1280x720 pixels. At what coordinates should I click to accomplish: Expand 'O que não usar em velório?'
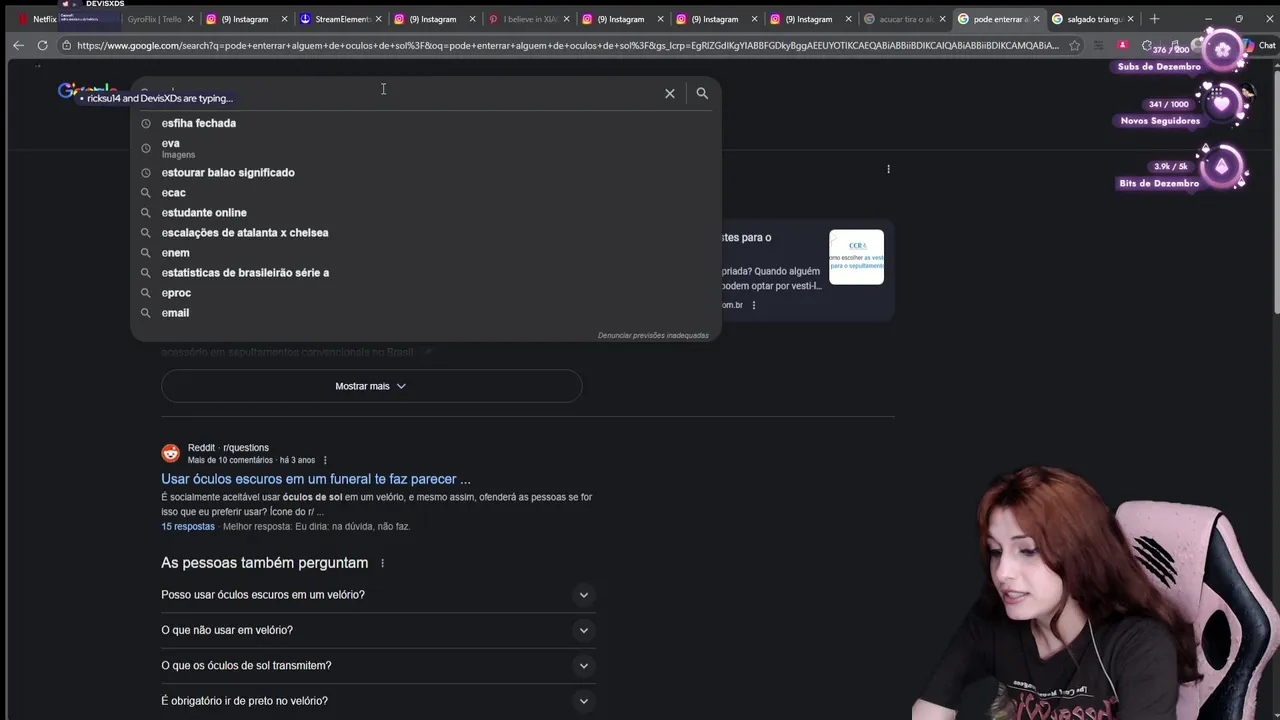click(x=378, y=630)
